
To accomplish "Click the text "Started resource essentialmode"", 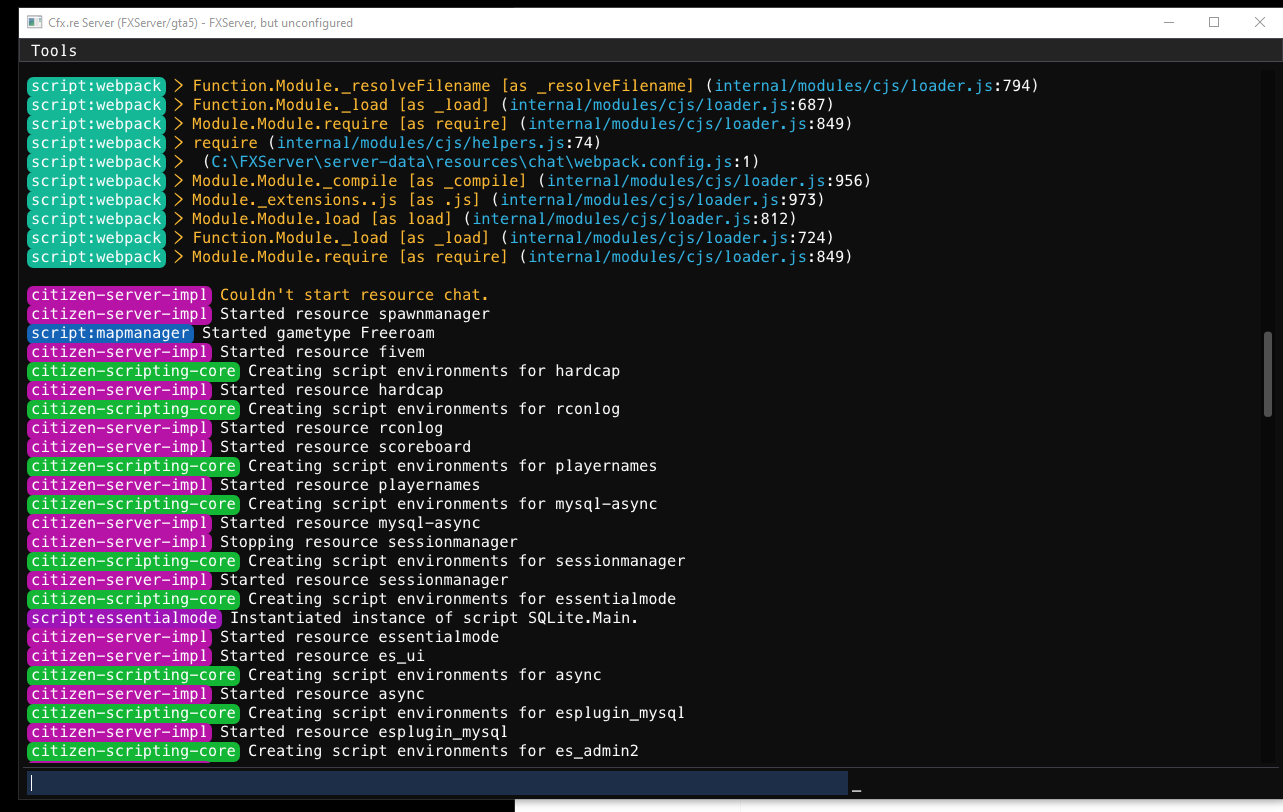I will [359, 637].
